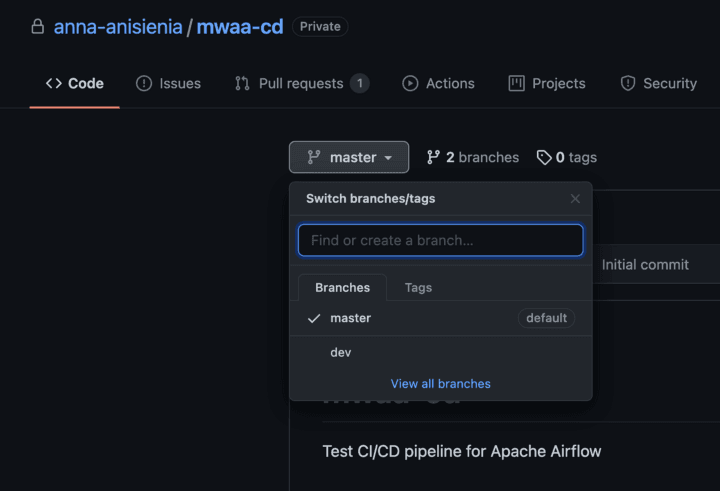The width and height of the screenshot is (720, 491).
Task: Close the Switch branches/tags popup
Action: tap(575, 198)
